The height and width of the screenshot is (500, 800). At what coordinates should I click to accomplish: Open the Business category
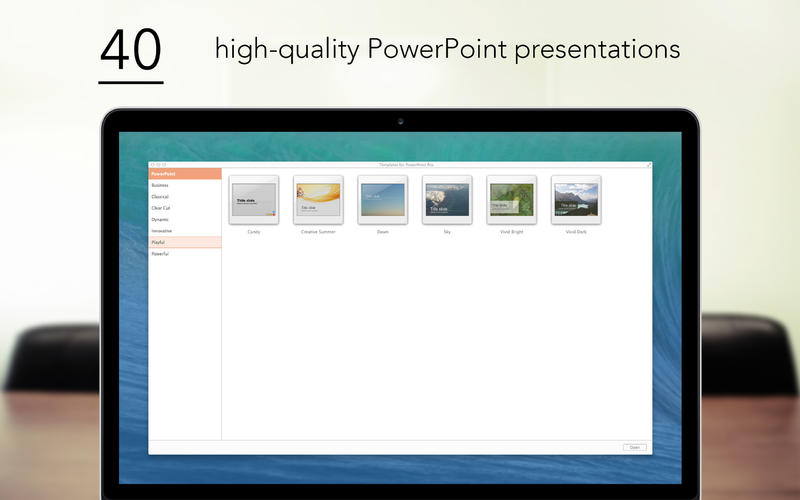(160, 186)
